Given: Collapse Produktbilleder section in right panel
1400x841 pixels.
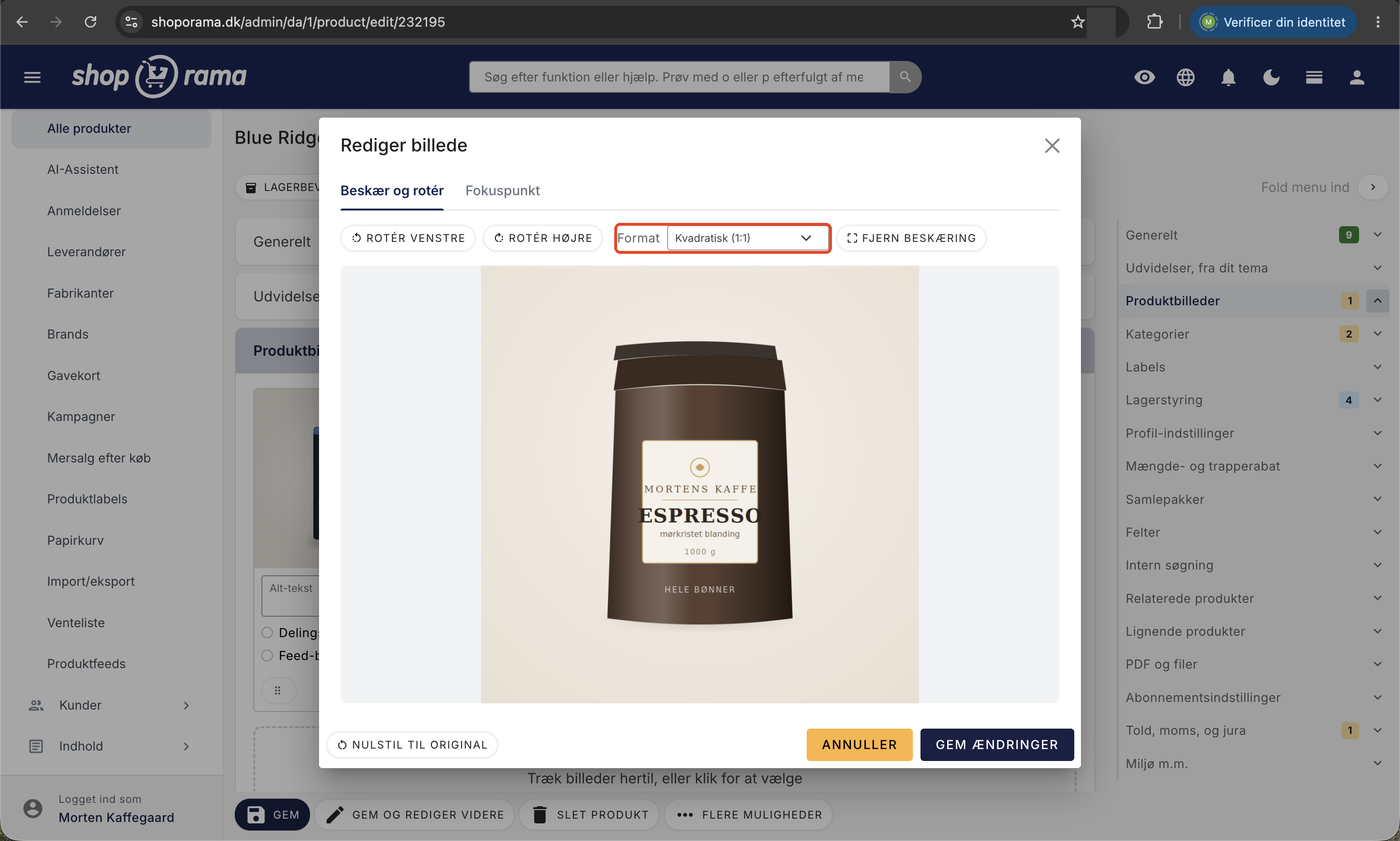Looking at the screenshot, I should coord(1377,301).
